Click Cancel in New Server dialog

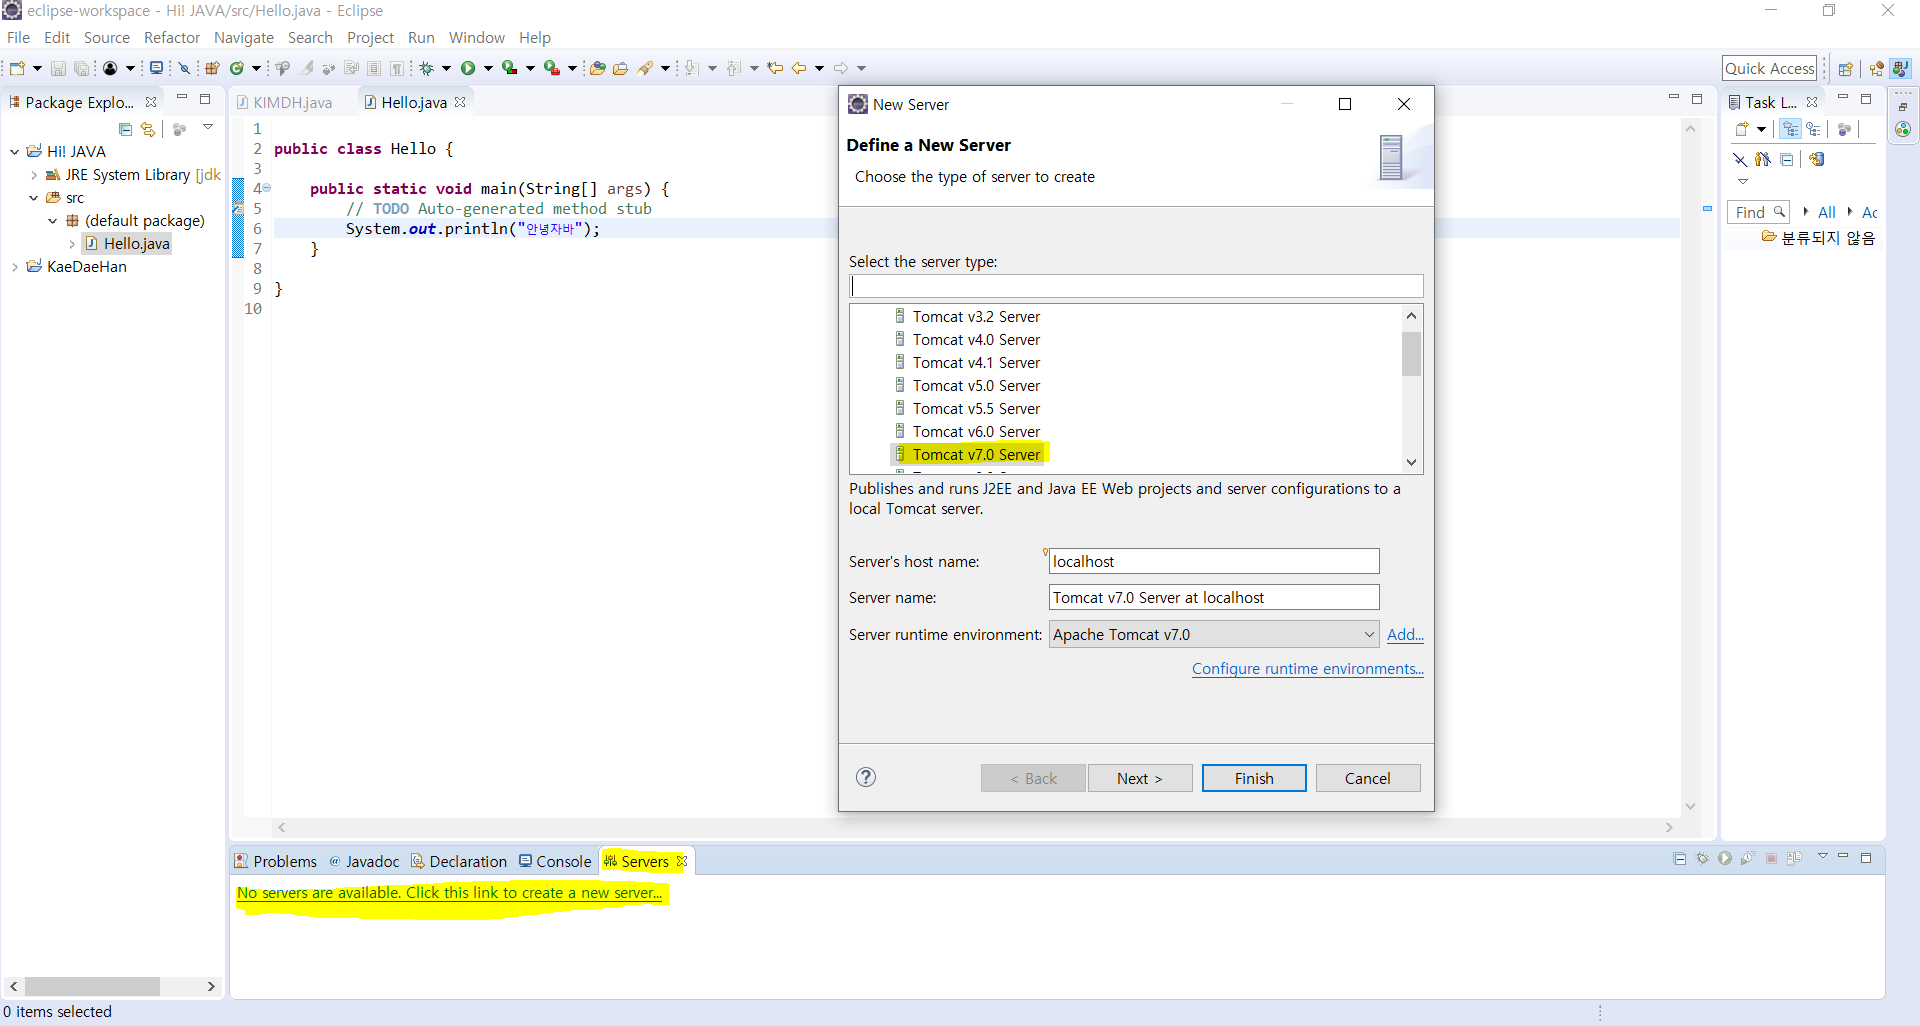(x=1368, y=778)
